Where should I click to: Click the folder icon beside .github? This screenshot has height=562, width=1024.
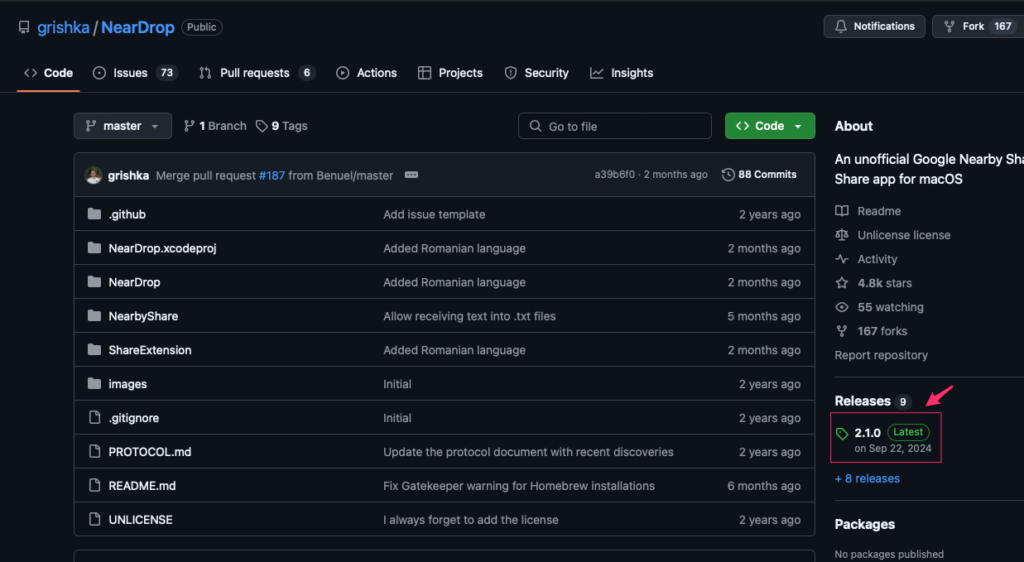click(x=95, y=215)
